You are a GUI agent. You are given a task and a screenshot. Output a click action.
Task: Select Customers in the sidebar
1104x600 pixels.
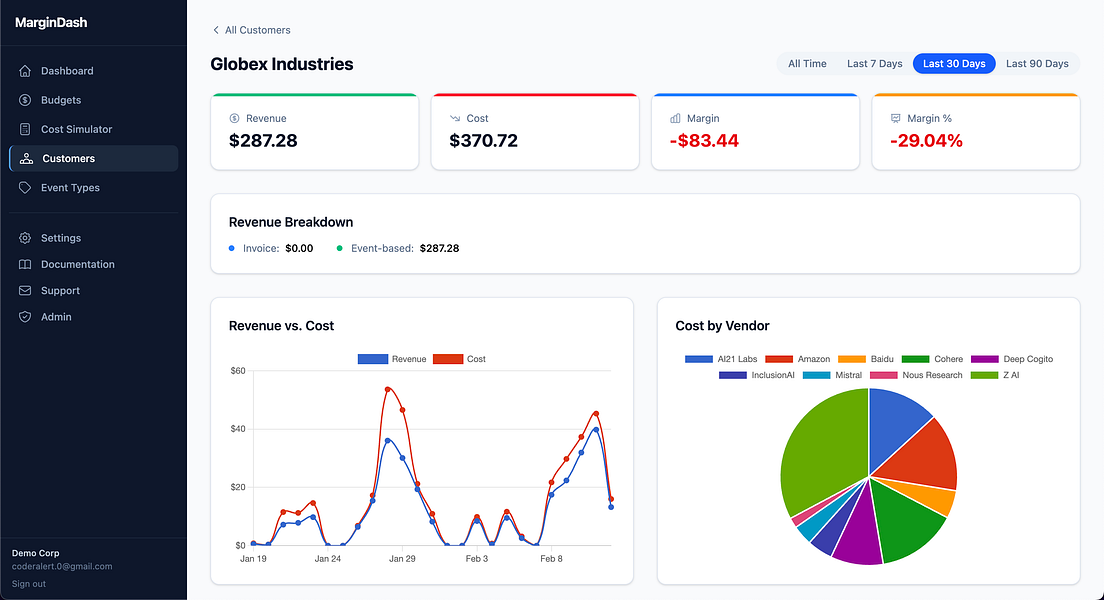[x=94, y=158]
